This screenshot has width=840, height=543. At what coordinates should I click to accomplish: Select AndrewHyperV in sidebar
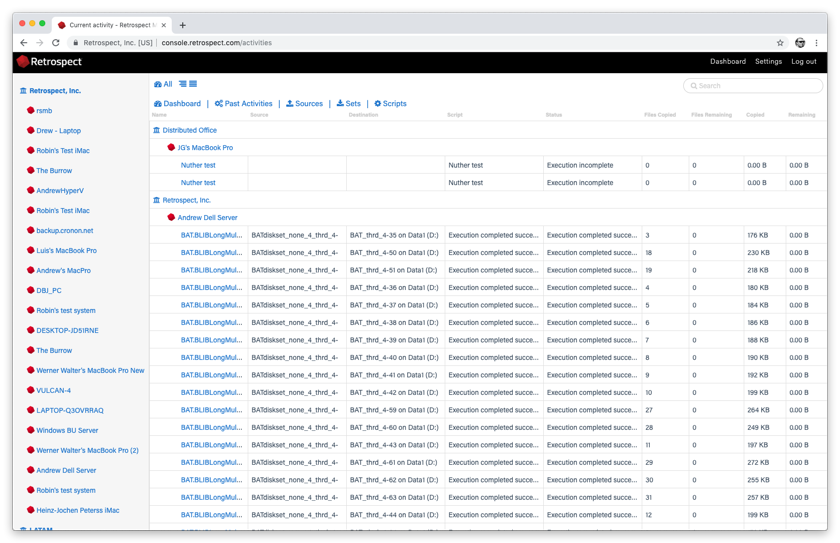60,191
